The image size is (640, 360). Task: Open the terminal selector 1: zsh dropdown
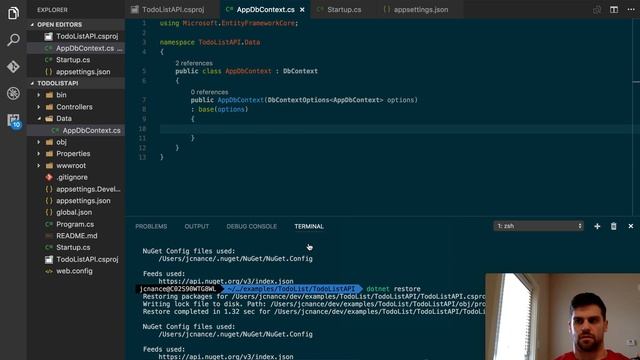pyautogui.click(x=538, y=226)
